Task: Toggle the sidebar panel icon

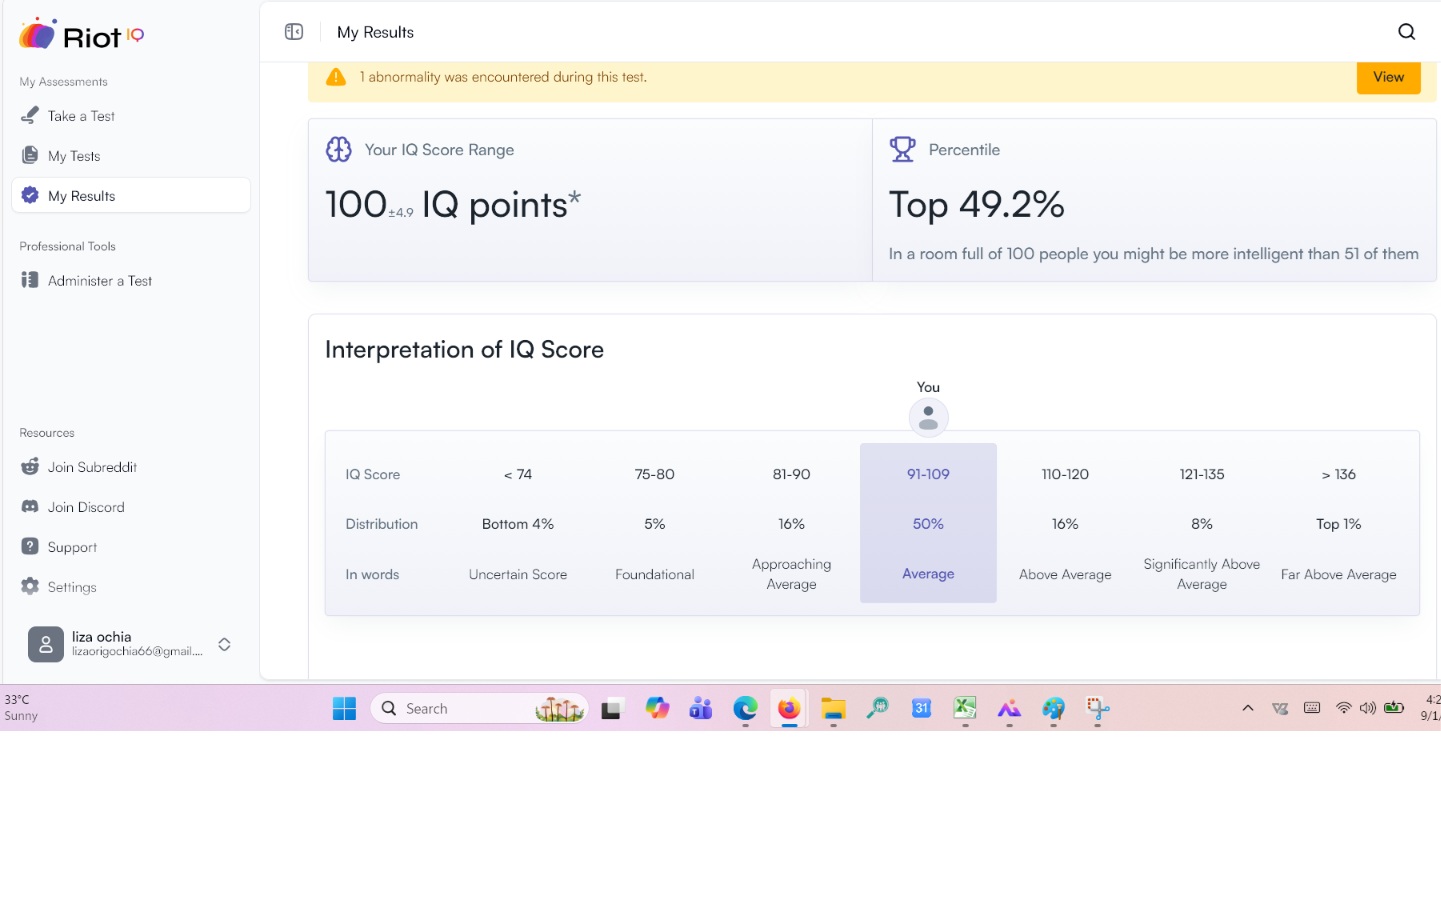Action: pyautogui.click(x=294, y=32)
